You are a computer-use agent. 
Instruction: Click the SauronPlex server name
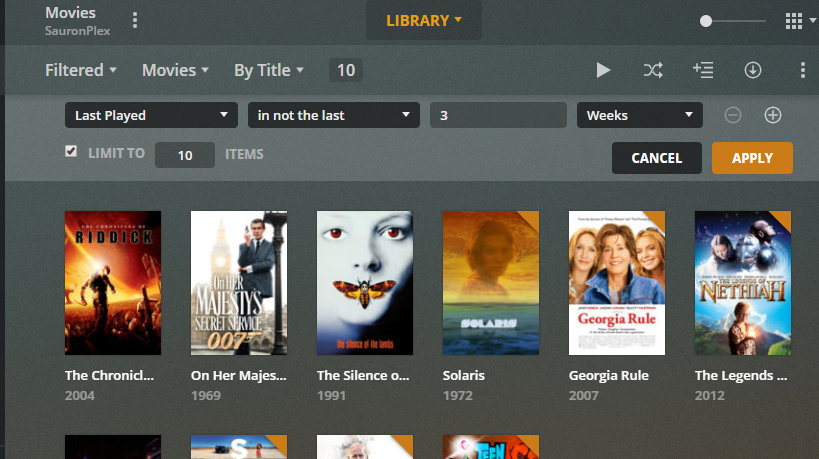point(77,31)
